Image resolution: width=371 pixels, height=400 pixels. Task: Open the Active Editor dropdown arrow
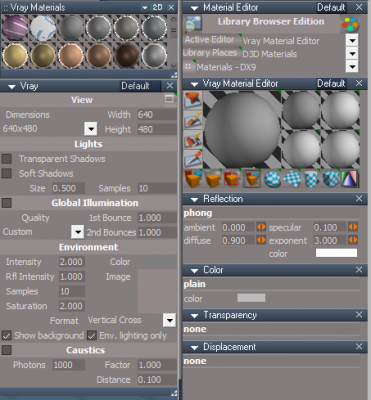(x=352, y=41)
